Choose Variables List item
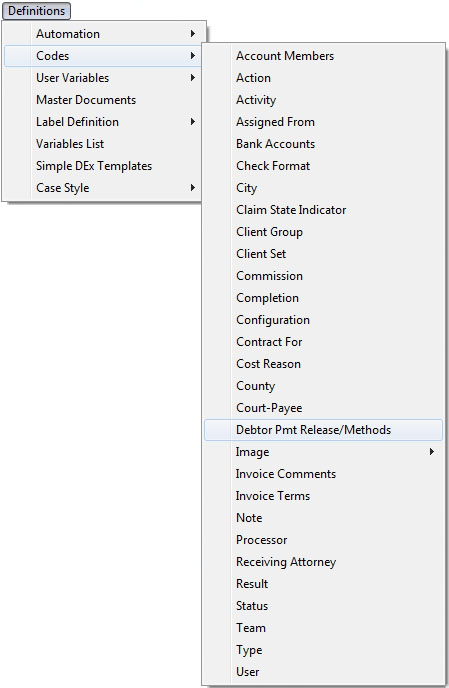 click(x=103, y=143)
